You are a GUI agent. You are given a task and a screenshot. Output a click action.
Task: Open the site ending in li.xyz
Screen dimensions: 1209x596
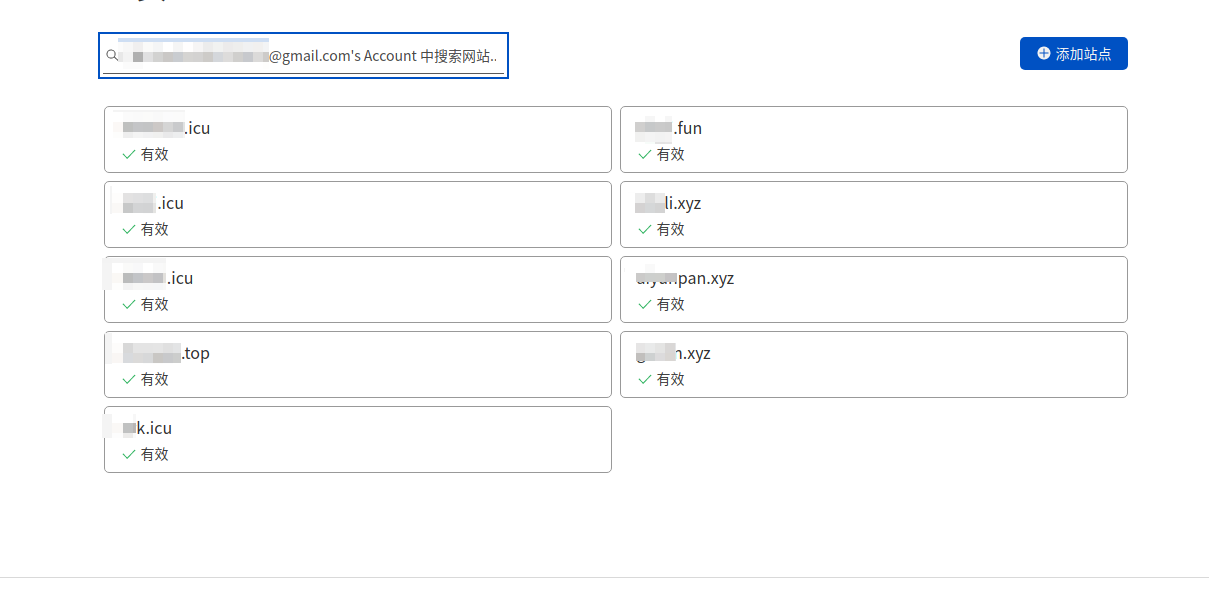(873, 214)
